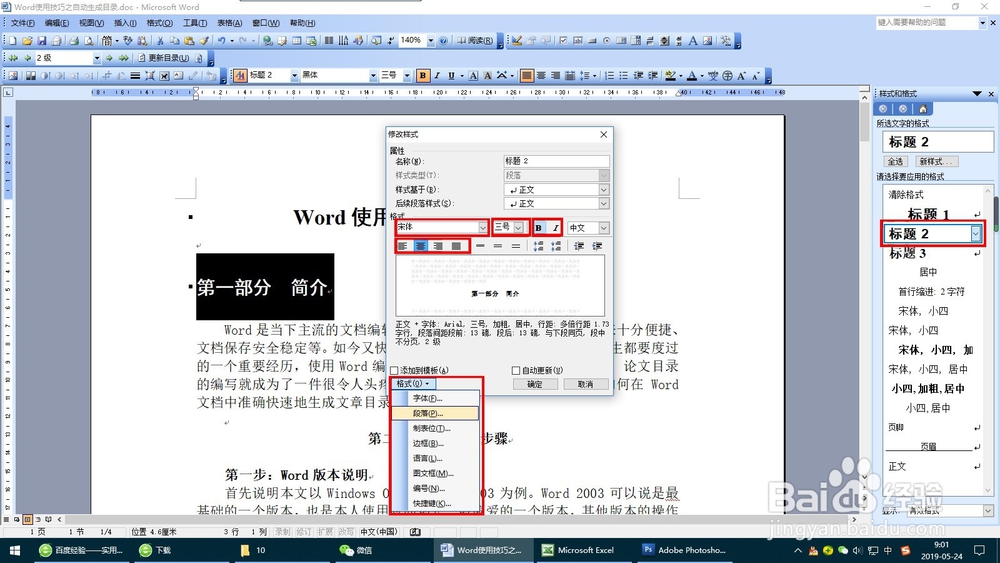The image size is (1000, 563).
Task: Open the zoom 140% dropdown
Action: 430,41
